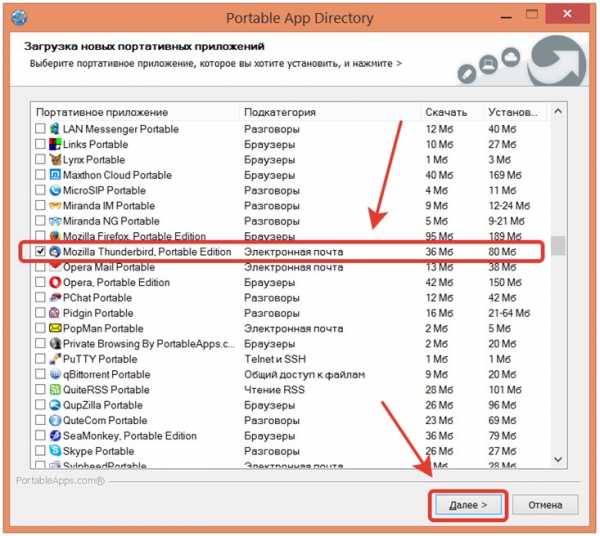Click the Lynx Portable icon
This screenshot has height=536, width=600.
(x=55, y=160)
